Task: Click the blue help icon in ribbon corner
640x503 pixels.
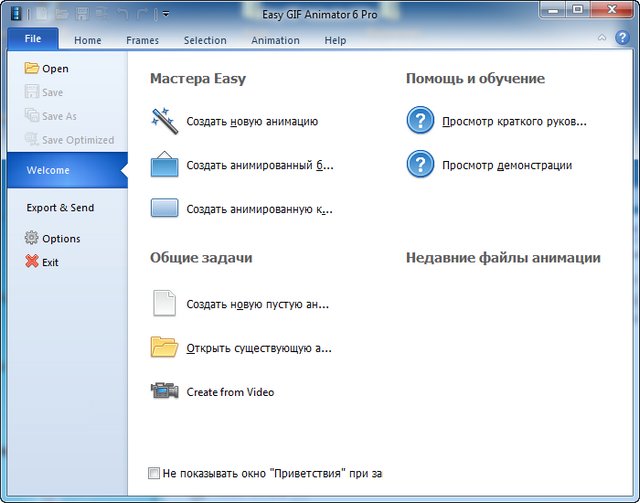Action: (621, 38)
